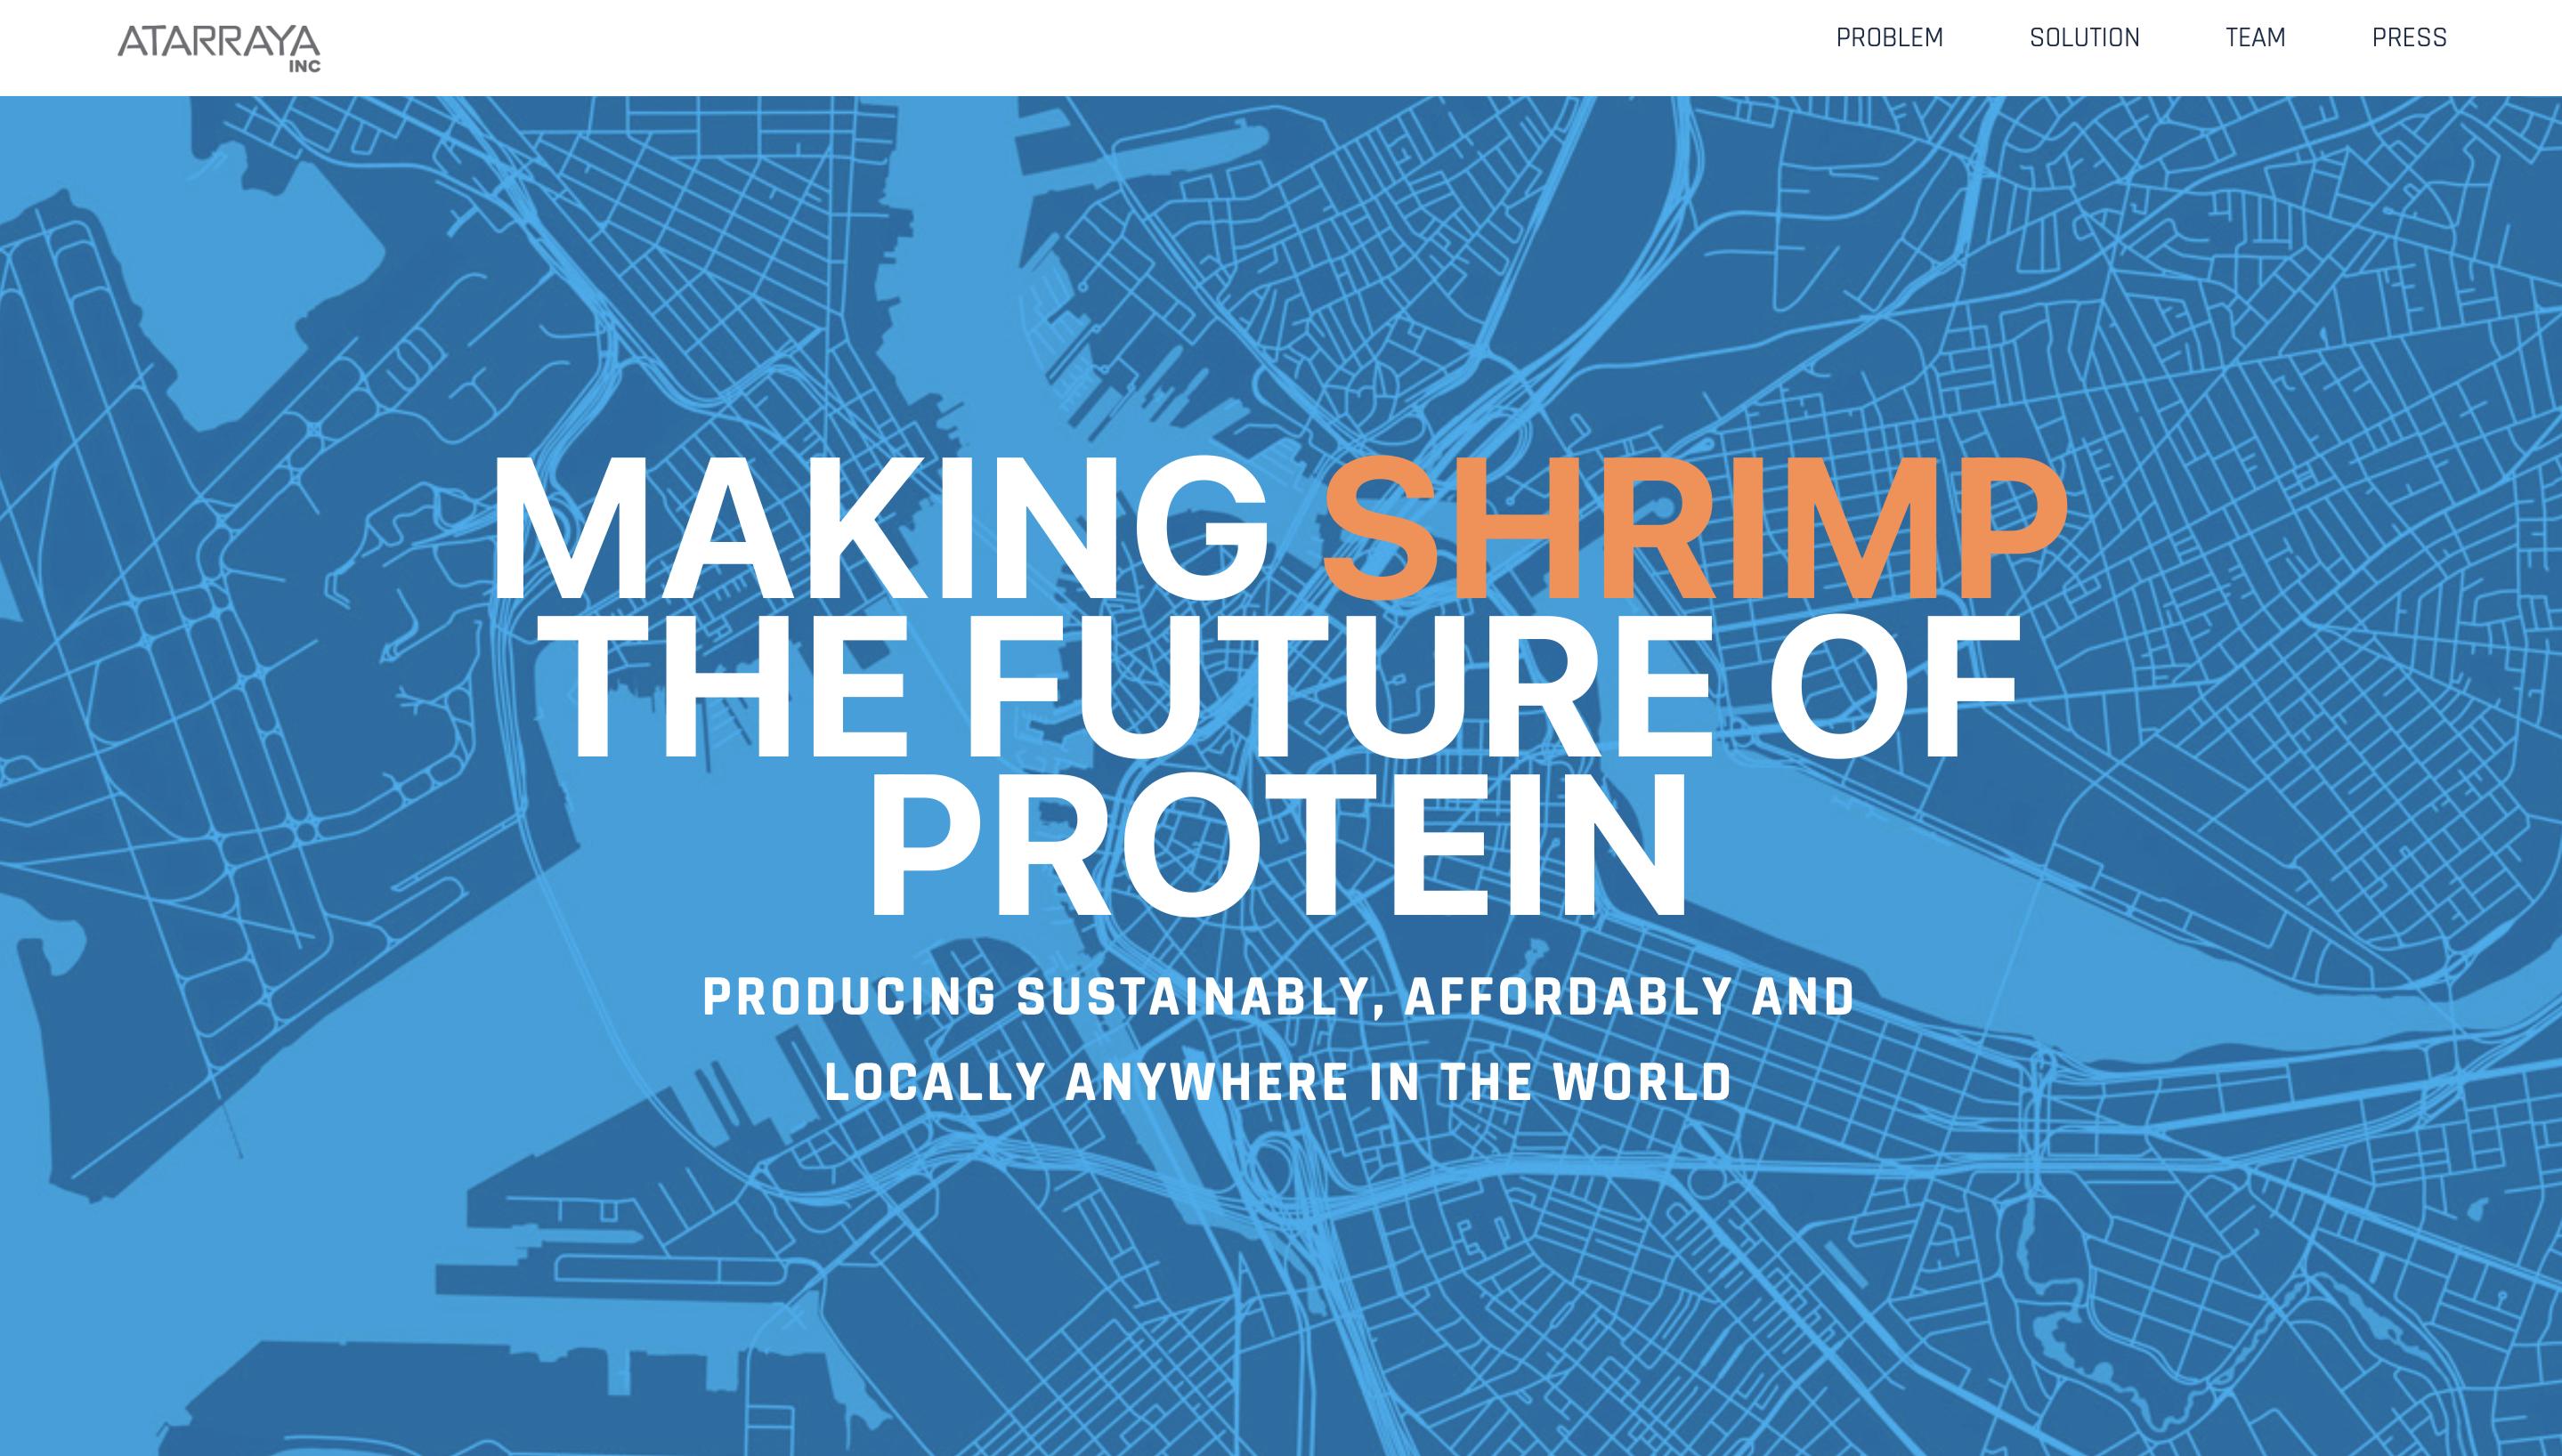This screenshot has width=2562, height=1456.
Task: Open the TEAM page link
Action: tap(2255, 38)
